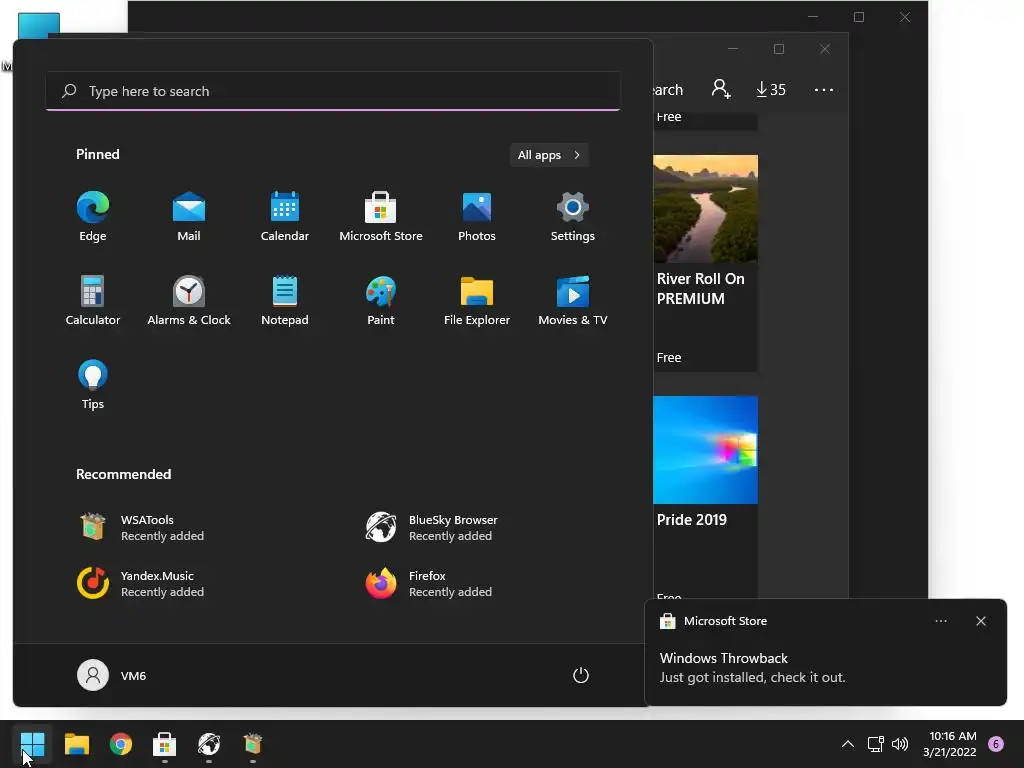
Task: Switch to BlueSky Browser on taskbar
Action: (x=209, y=744)
